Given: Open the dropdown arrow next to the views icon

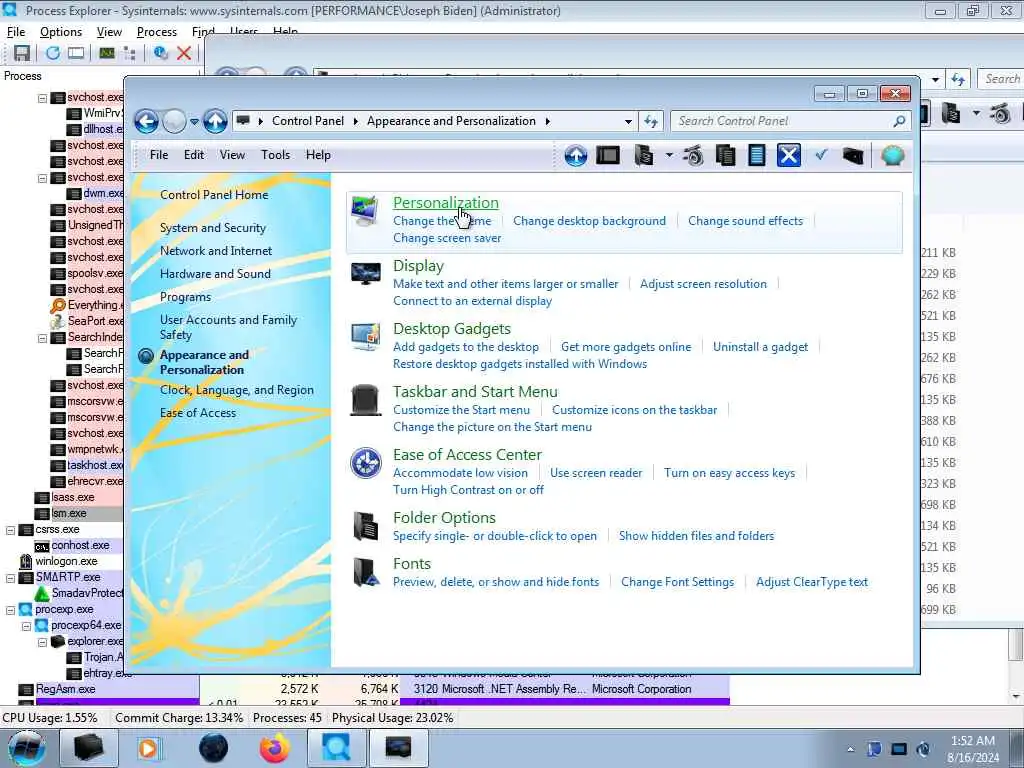Looking at the screenshot, I should pos(669,155).
